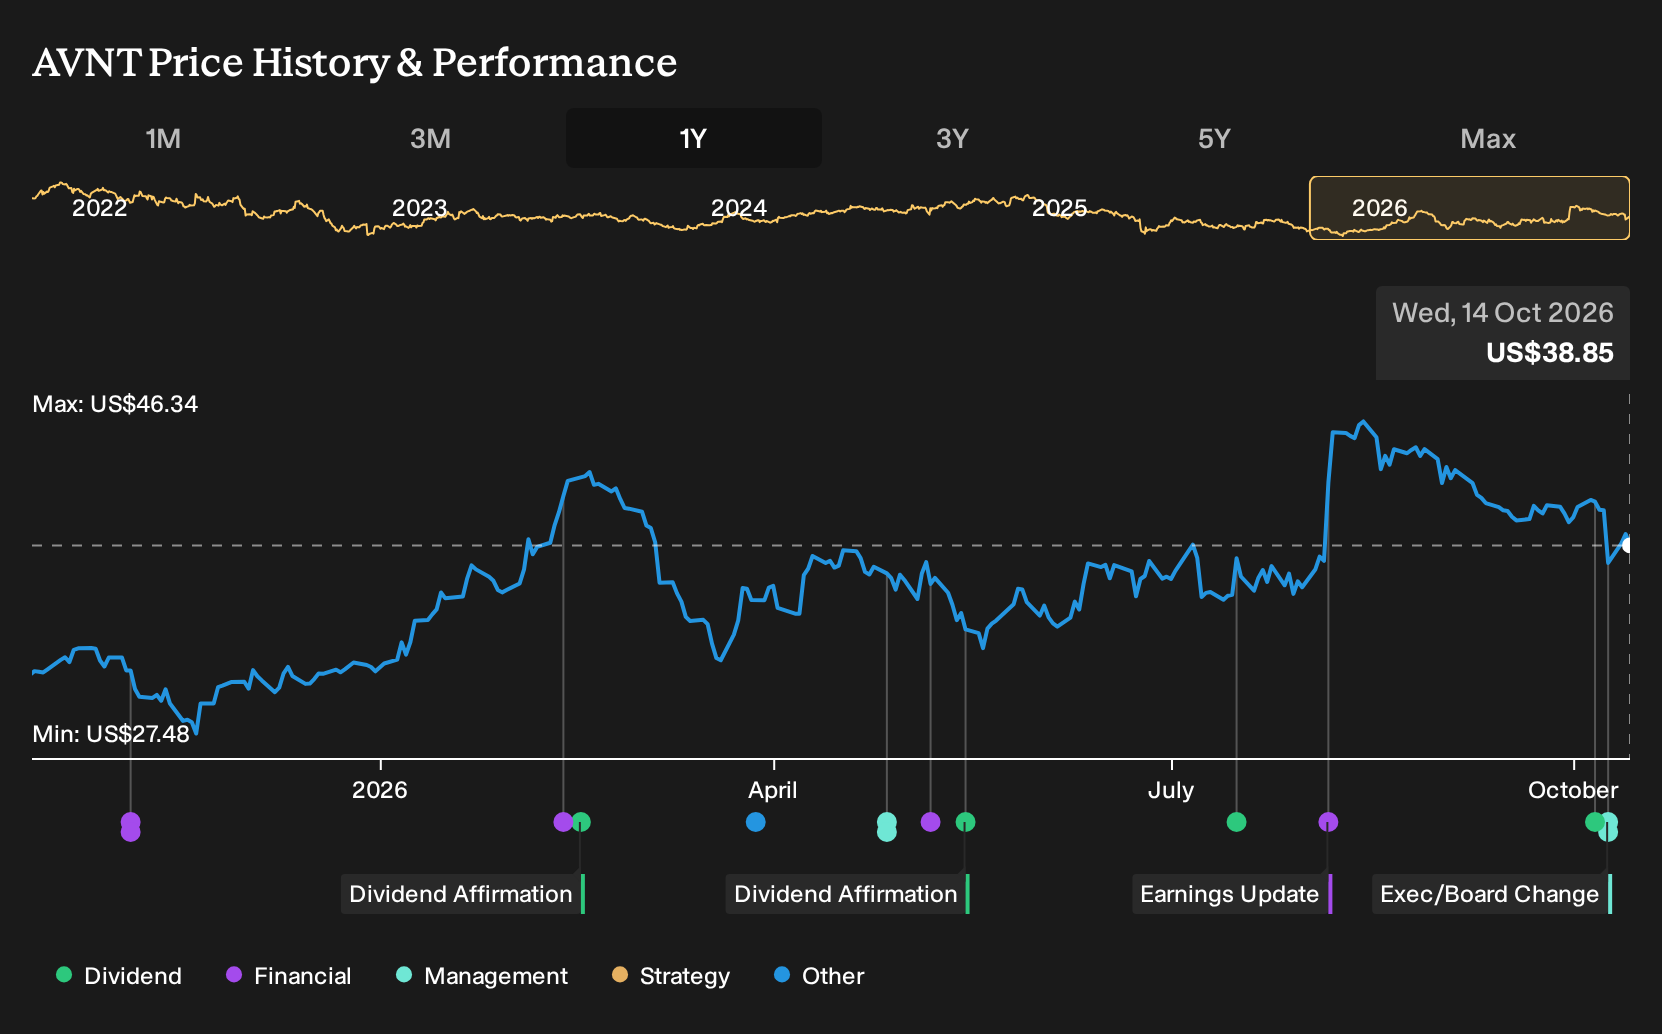Click the 'July' axis label
The image size is (1662, 1034).
[1171, 790]
